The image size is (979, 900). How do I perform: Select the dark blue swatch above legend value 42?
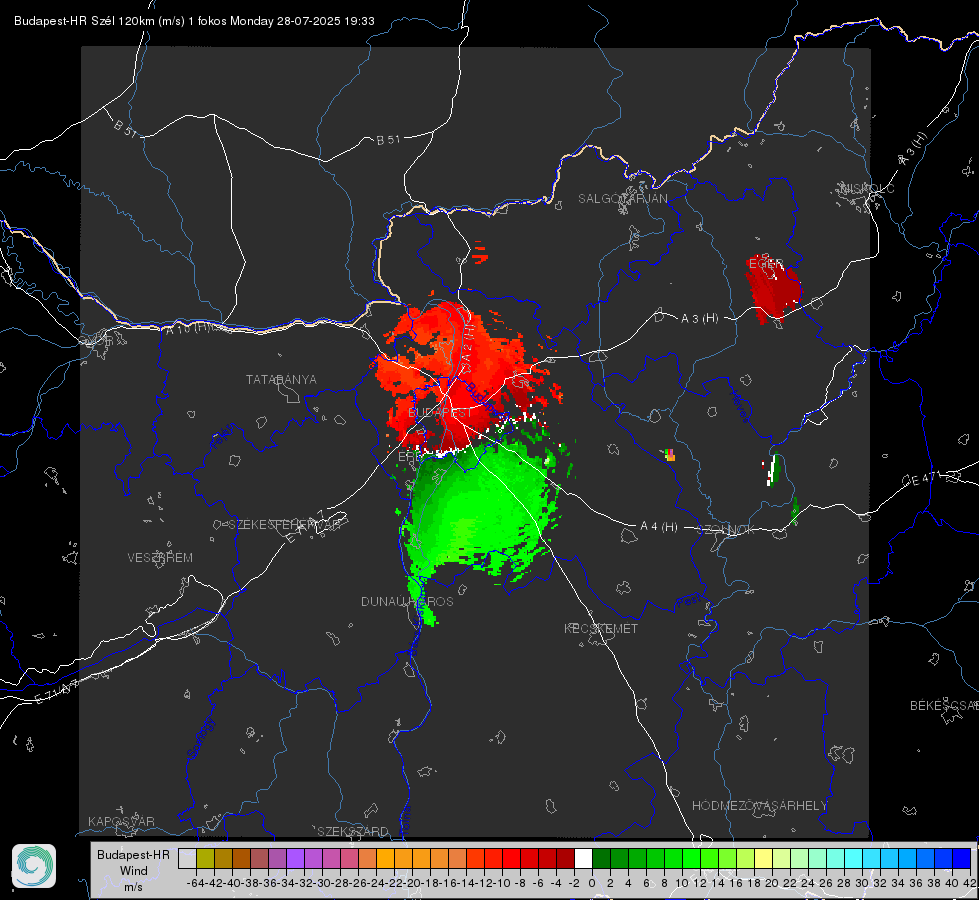click(962, 858)
